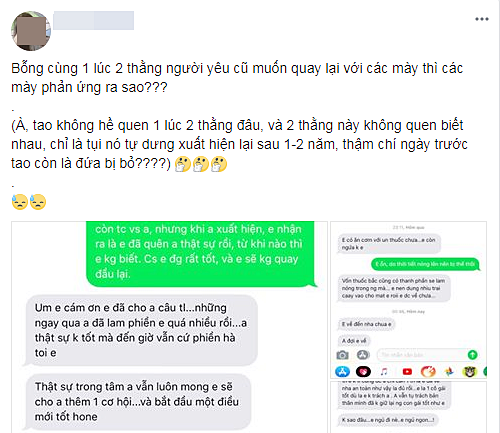Open the YouTube icon in app drawer
Image resolution: width=500 pixels, height=433 pixels.
[407, 371]
